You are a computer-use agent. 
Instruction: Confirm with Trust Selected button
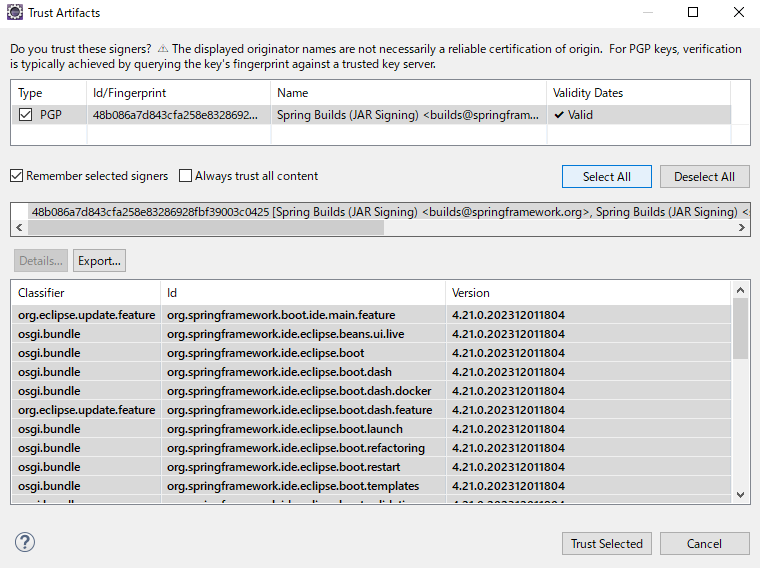pyautogui.click(x=607, y=543)
